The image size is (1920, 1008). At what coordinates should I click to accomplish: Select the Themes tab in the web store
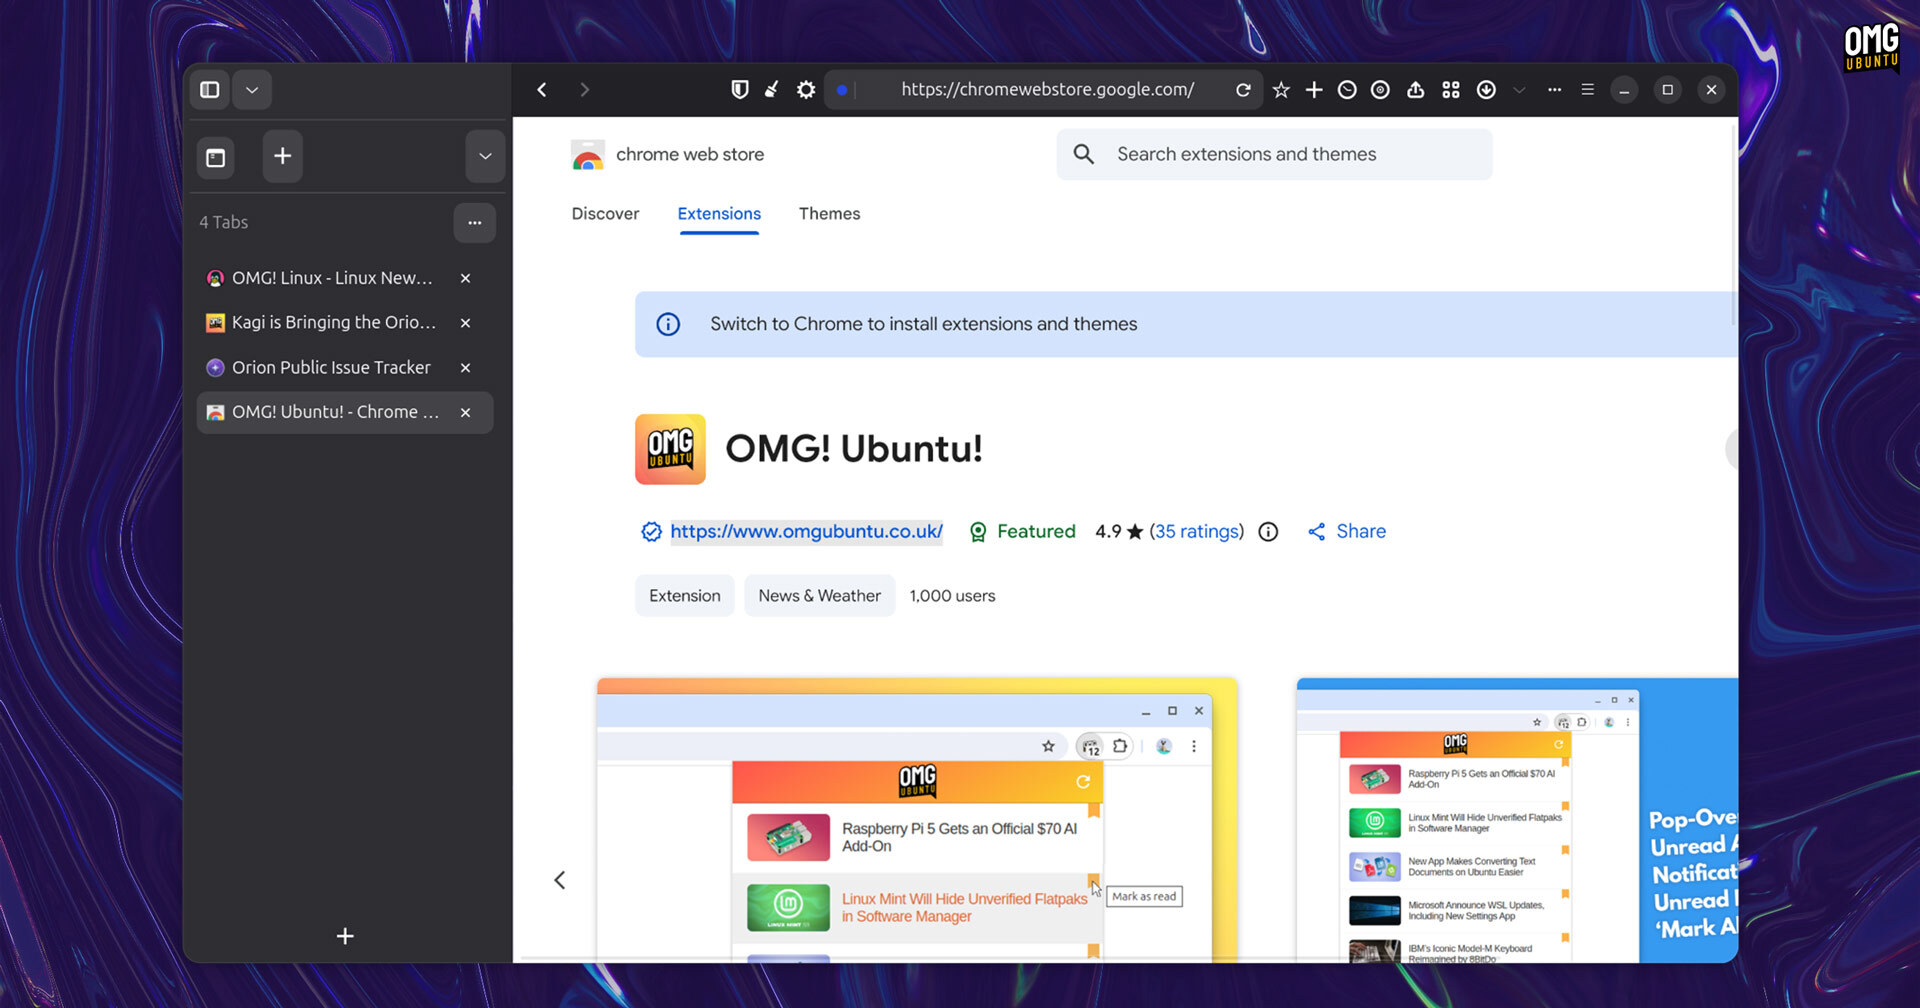click(829, 214)
